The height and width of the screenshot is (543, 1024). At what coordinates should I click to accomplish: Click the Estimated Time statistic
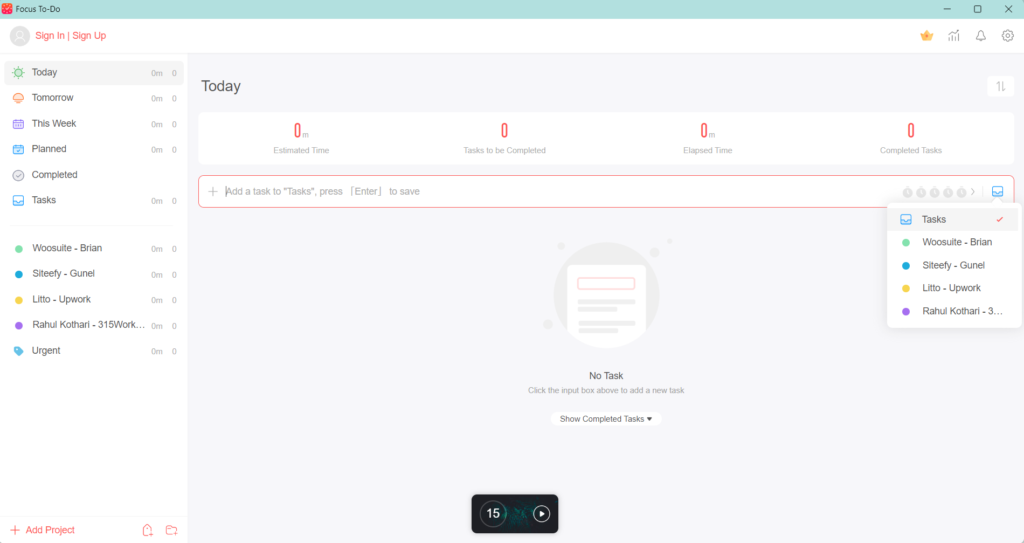point(301,139)
